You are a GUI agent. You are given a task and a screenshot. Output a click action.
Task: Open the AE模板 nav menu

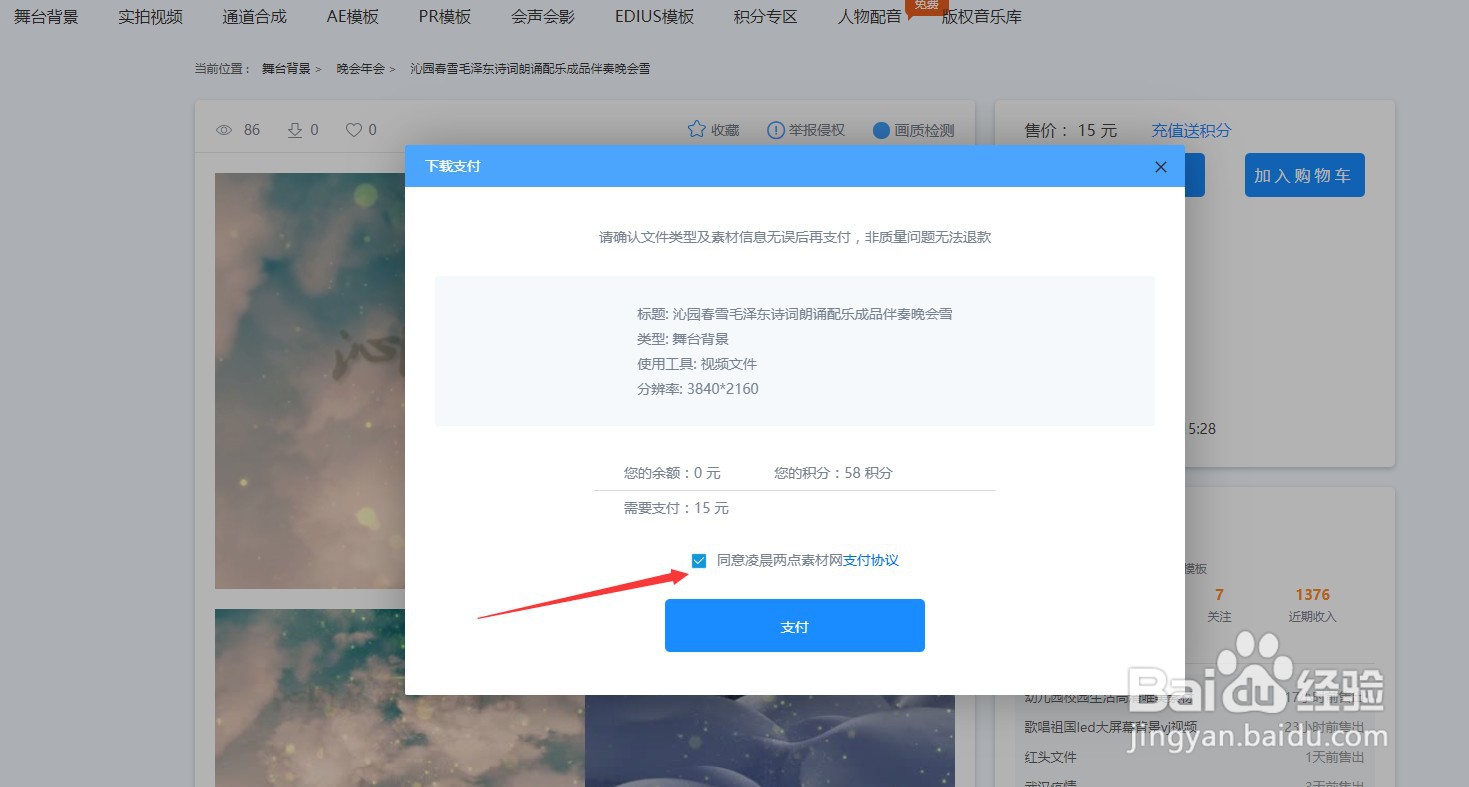(352, 17)
